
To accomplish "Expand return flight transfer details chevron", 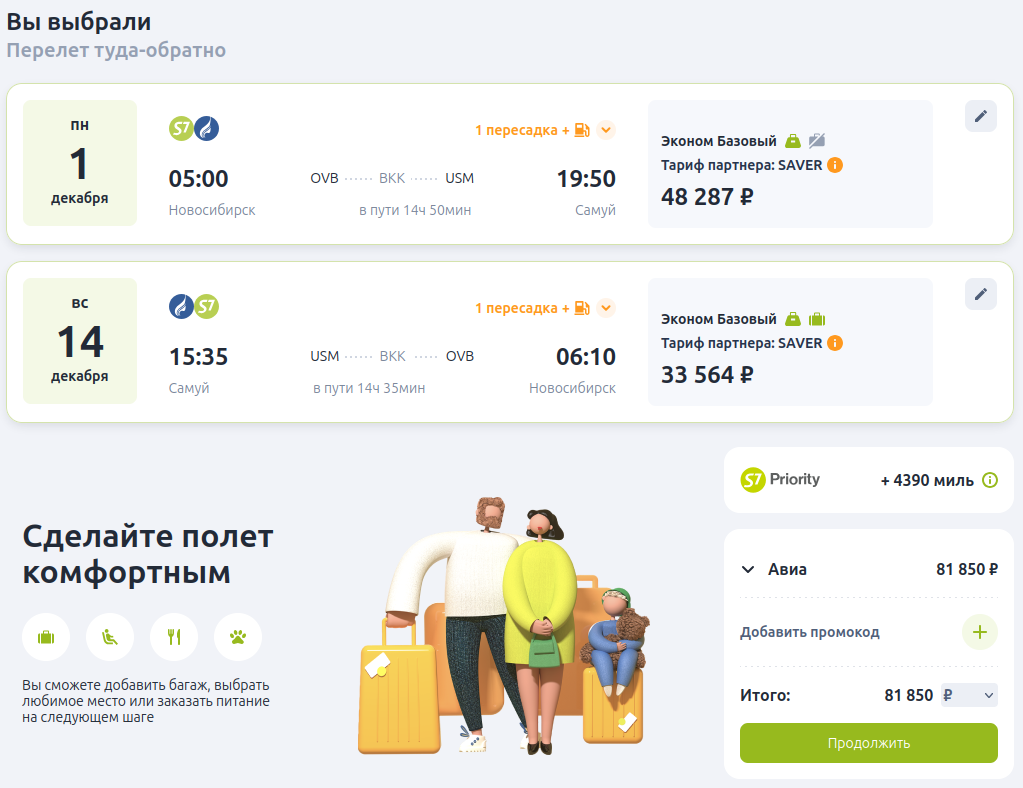I will click(x=606, y=308).
